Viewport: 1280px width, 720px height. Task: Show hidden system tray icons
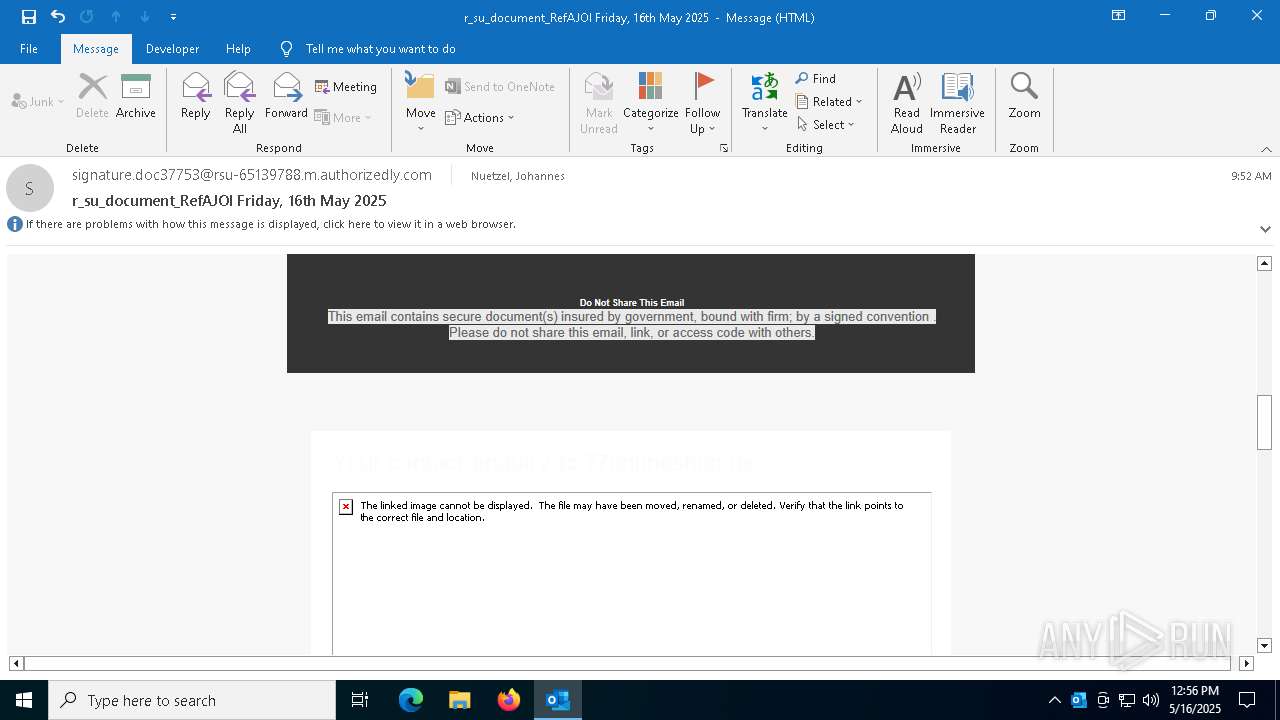click(1055, 700)
